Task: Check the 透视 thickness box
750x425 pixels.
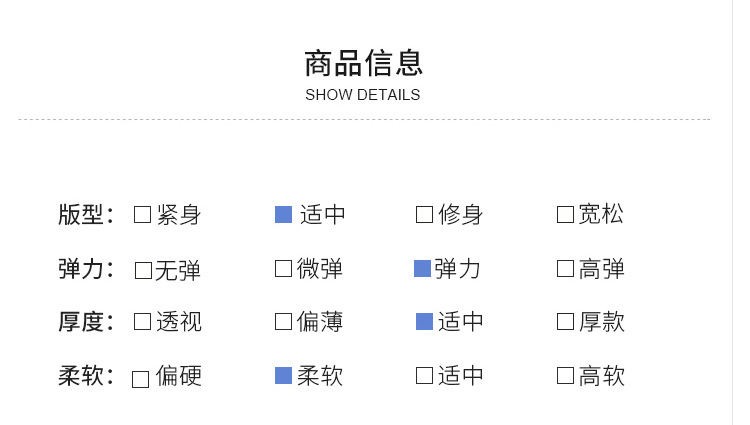Action: coord(142,321)
